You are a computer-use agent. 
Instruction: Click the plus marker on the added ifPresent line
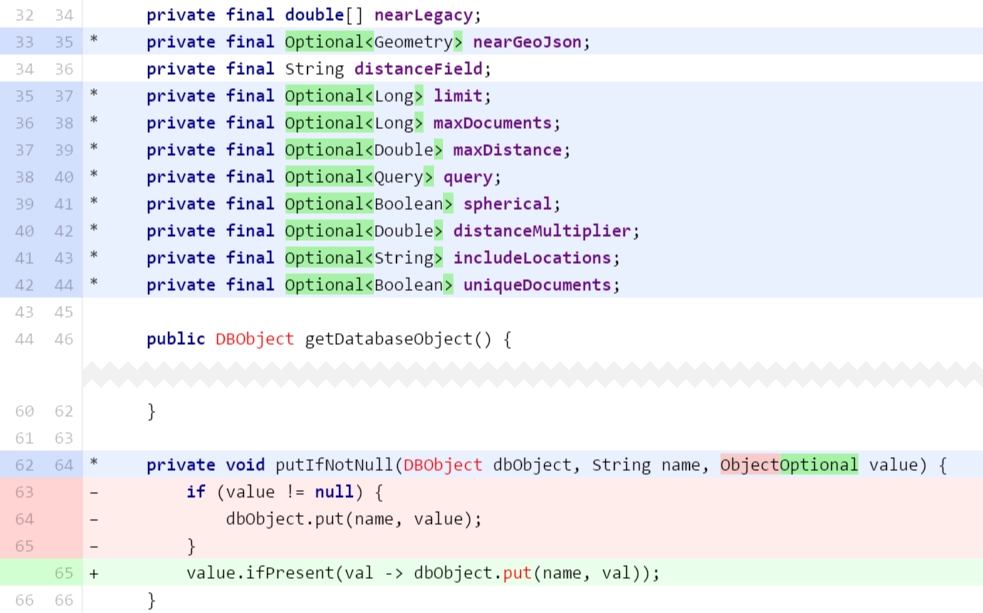point(93,573)
